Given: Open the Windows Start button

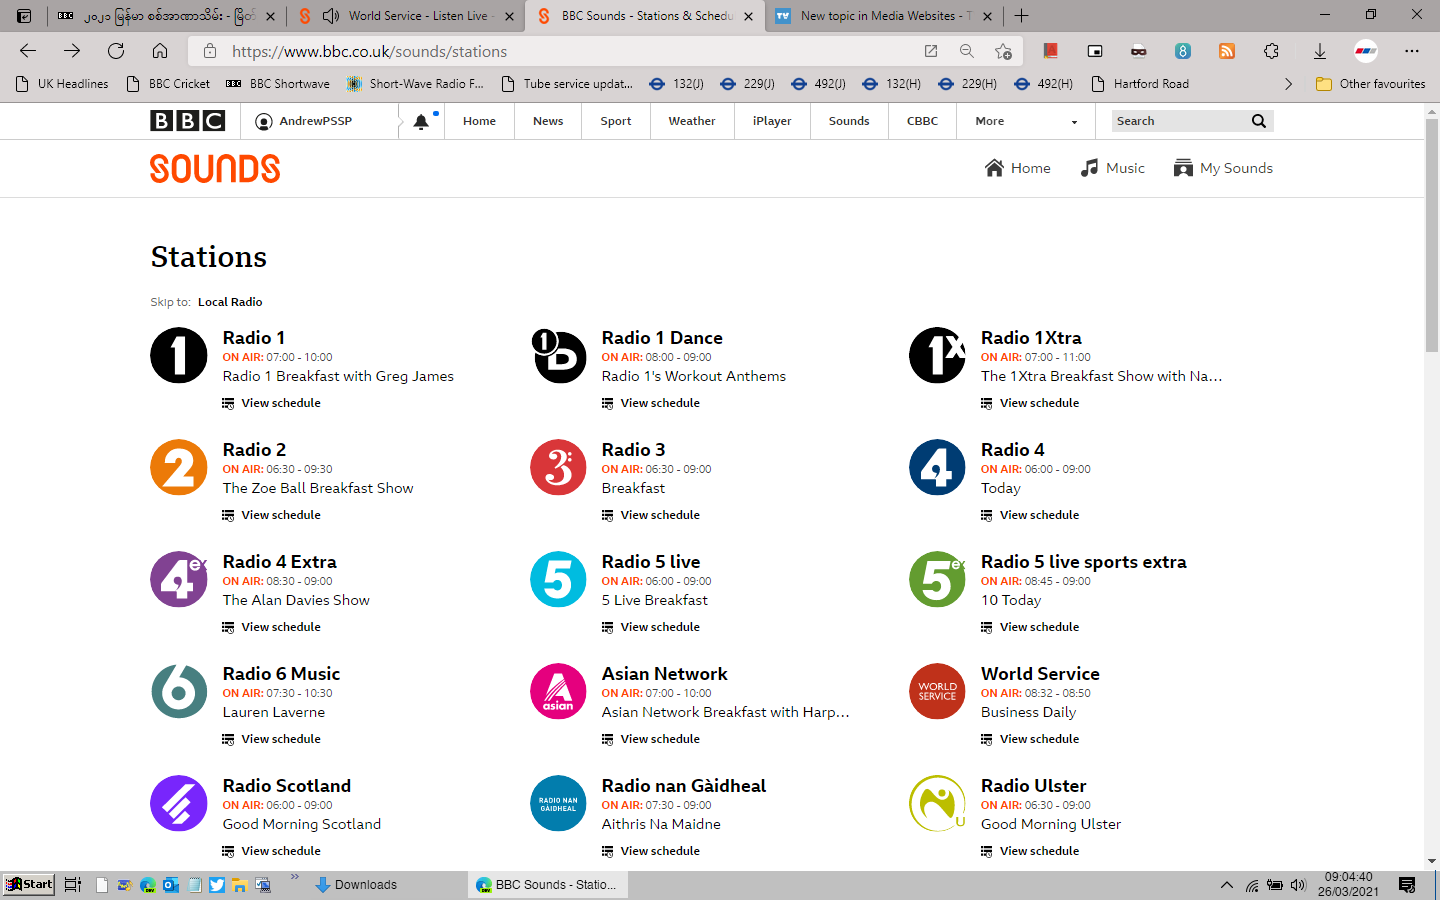Looking at the screenshot, I should [x=28, y=884].
